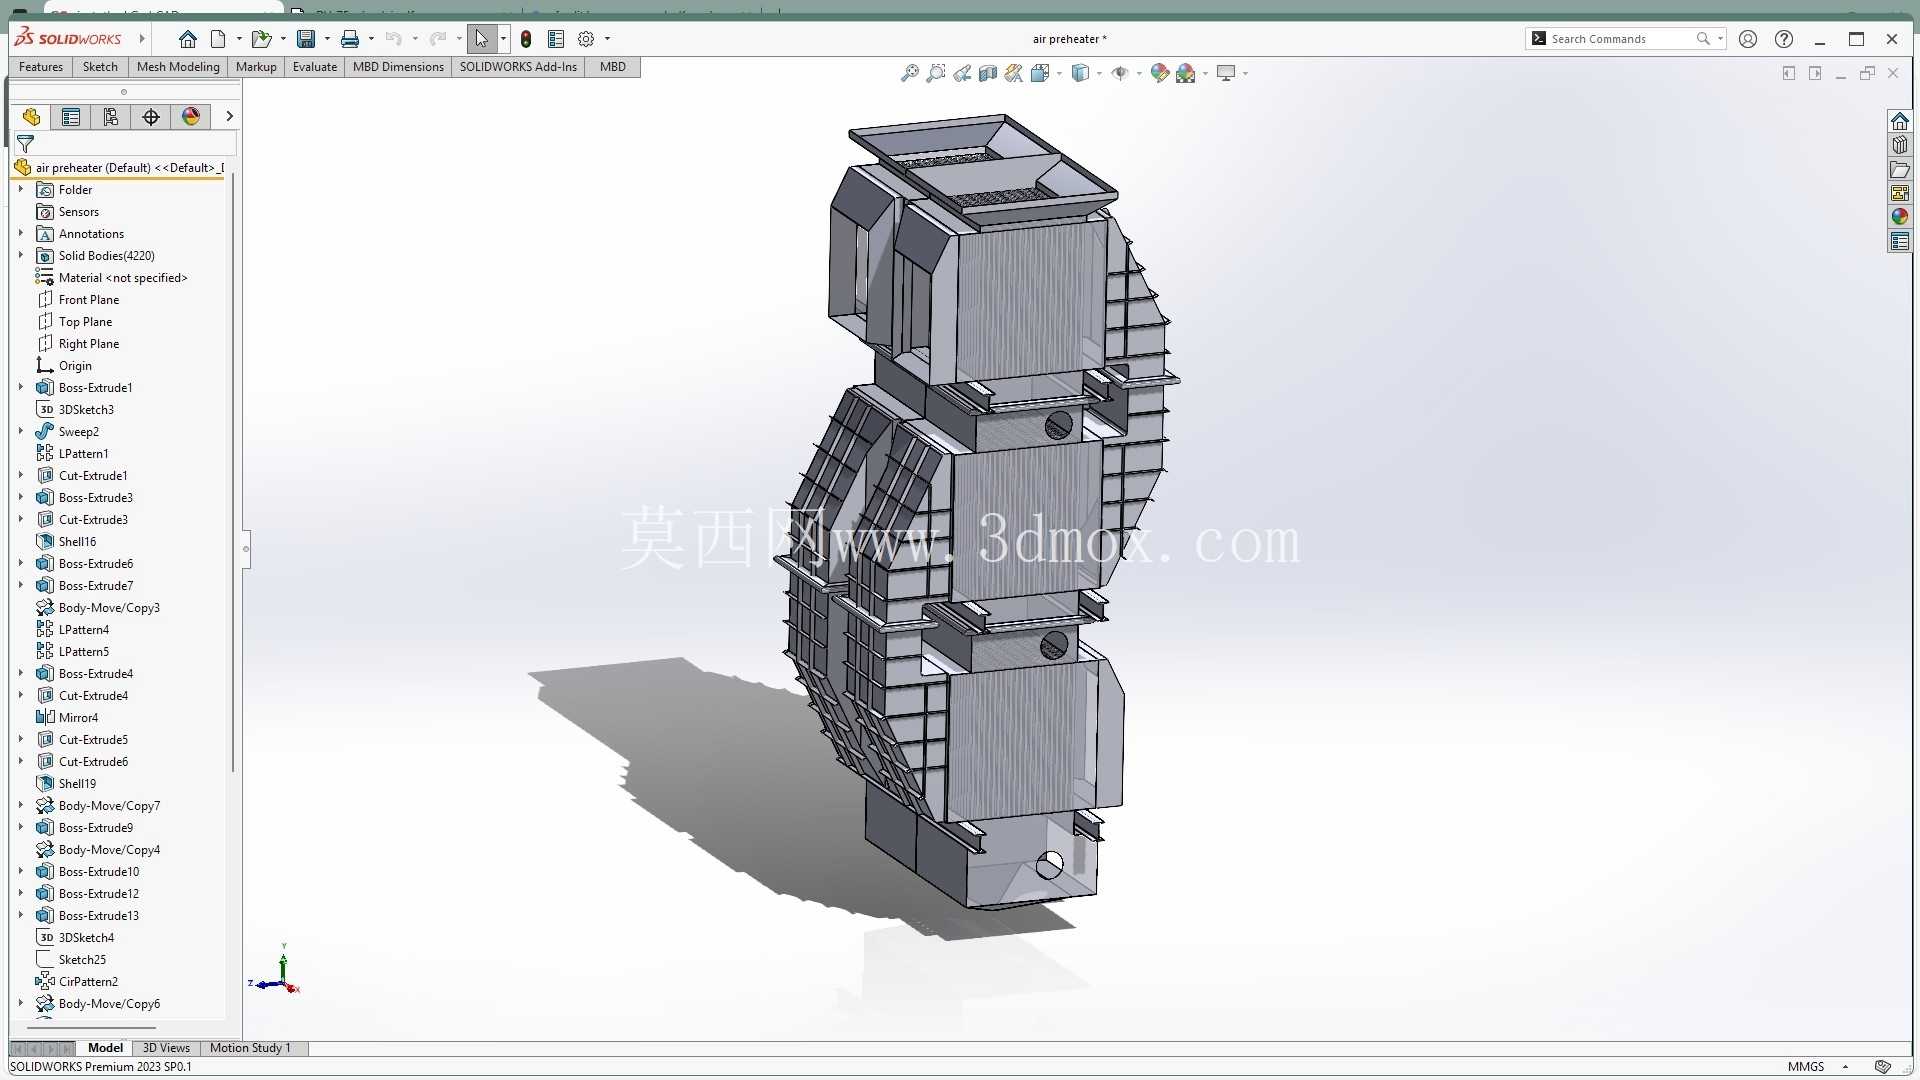Click the Display Style icon
The image size is (1920, 1080).
[x=1080, y=73]
